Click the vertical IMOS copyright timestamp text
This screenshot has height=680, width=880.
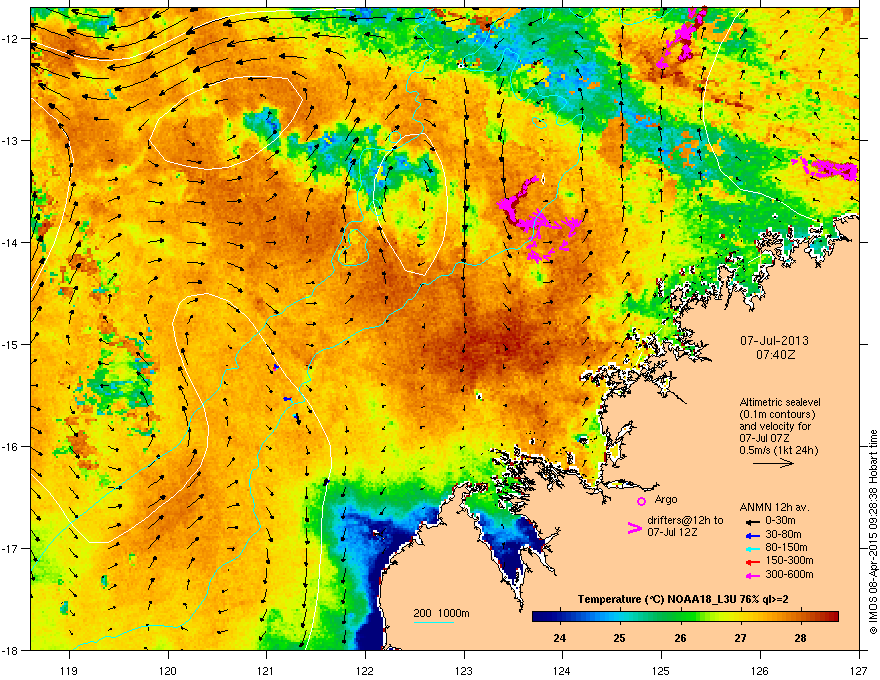coord(873,532)
